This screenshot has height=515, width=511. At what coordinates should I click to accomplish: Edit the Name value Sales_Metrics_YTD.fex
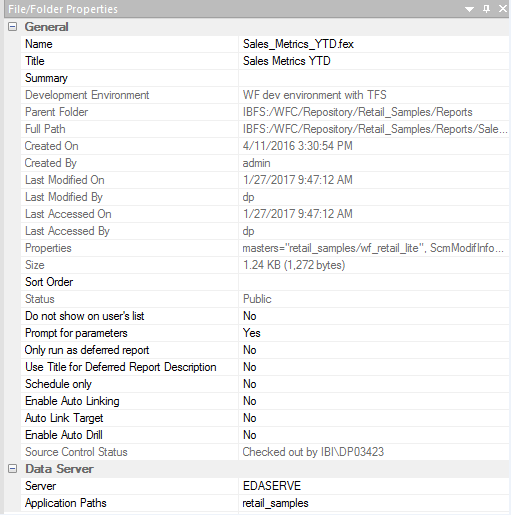374,44
